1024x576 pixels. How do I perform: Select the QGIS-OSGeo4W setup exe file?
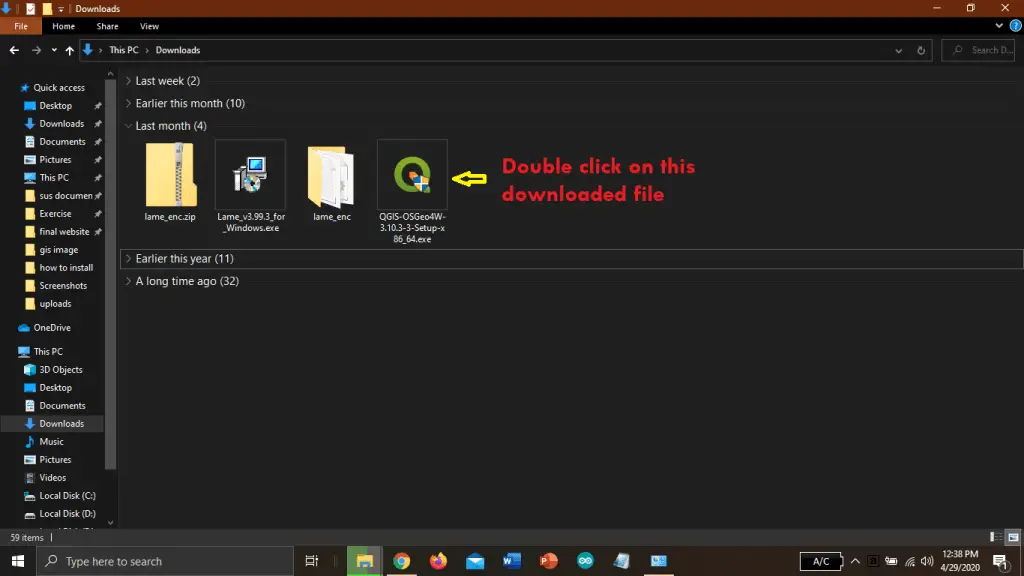point(412,191)
